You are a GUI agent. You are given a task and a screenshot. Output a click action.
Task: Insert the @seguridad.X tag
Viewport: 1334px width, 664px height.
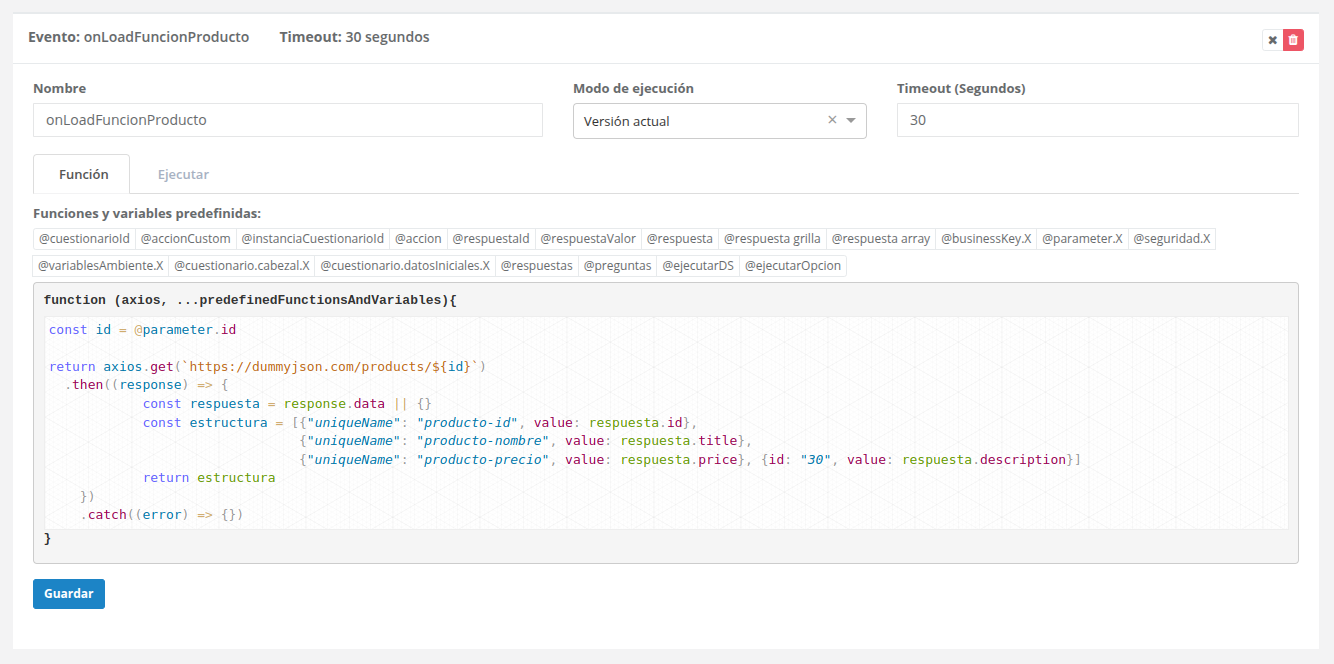point(1172,239)
